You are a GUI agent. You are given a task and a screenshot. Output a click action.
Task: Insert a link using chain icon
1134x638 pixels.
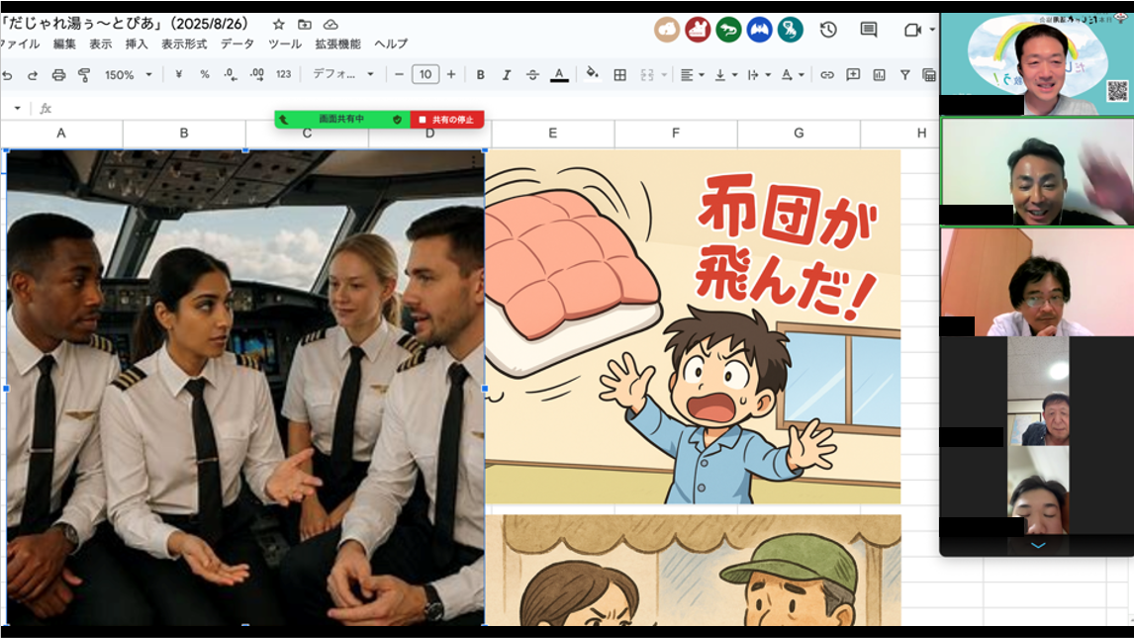827,75
